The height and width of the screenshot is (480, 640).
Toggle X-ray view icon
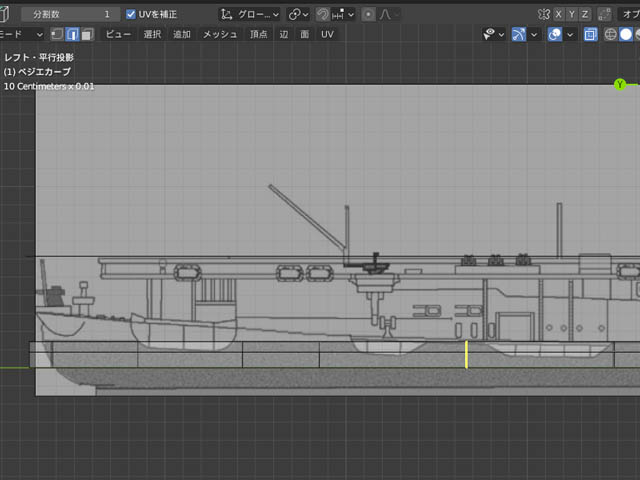590,34
